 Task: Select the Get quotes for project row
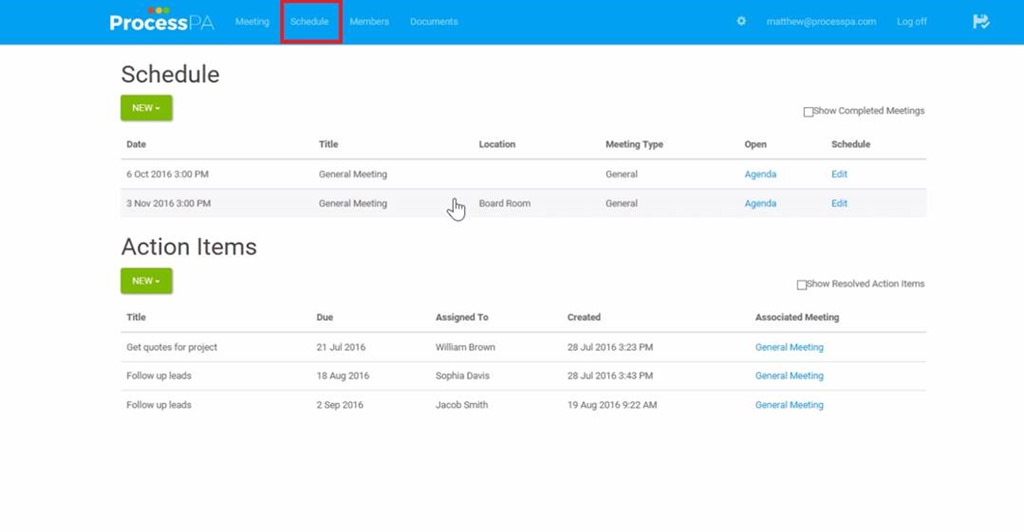click(172, 347)
